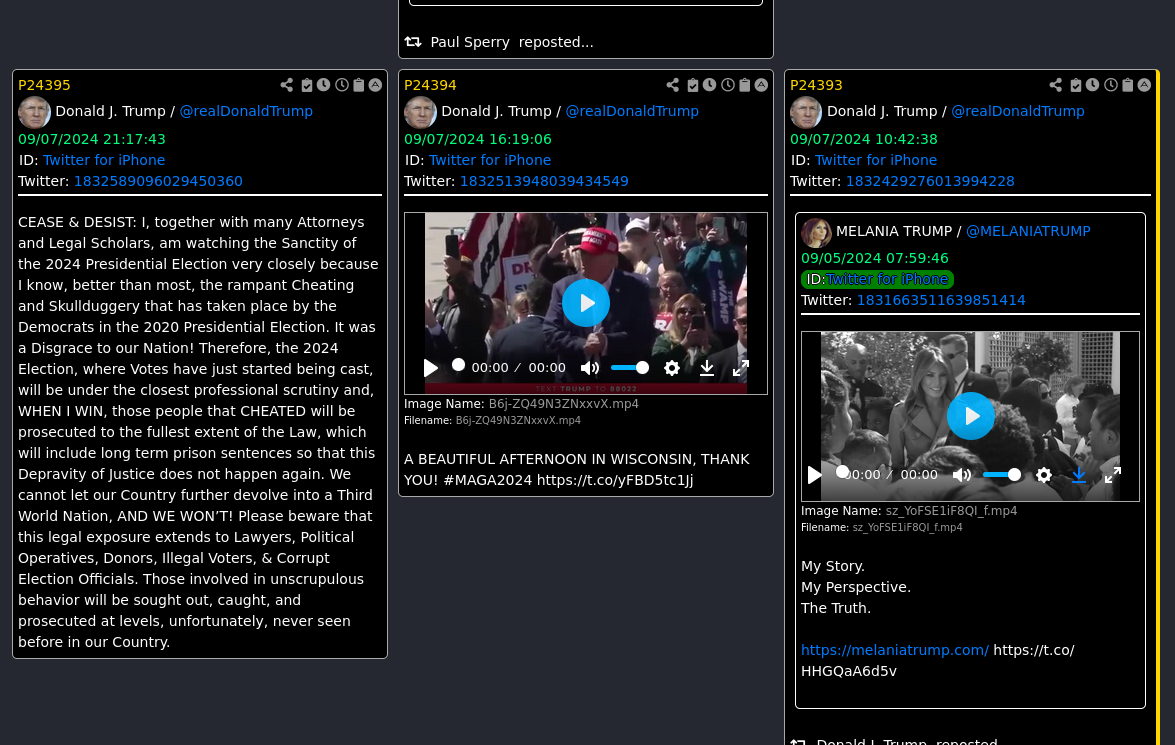Click outline clock icon on post P24393
This screenshot has width=1175, height=745.
pyautogui.click(x=1111, y=85)
